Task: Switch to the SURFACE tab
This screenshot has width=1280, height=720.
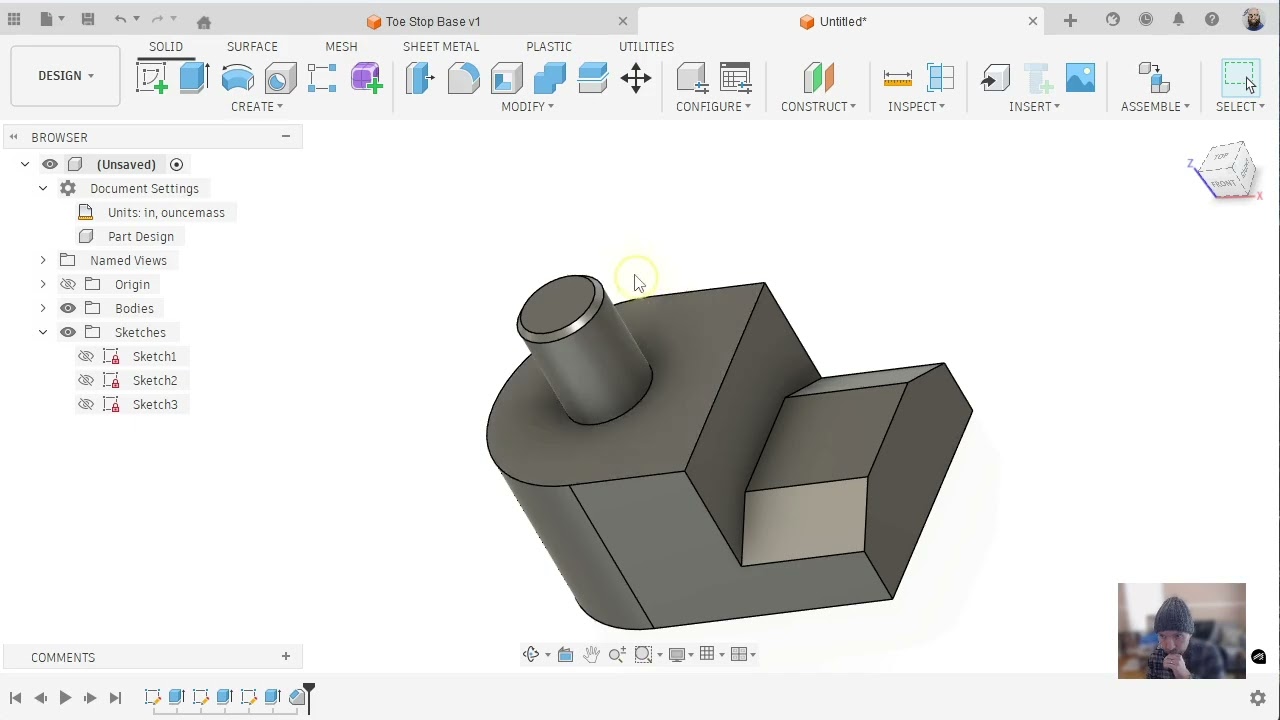Action: point(252,46)
